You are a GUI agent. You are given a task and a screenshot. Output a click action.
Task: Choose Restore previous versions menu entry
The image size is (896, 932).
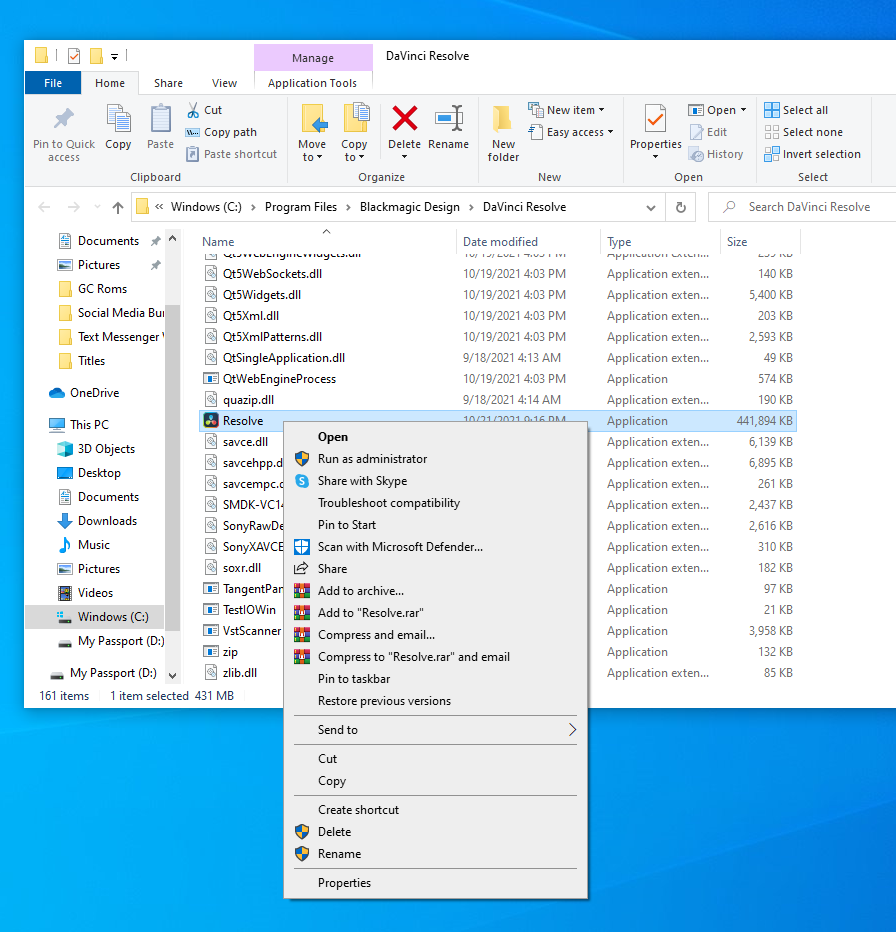(435, 701)
